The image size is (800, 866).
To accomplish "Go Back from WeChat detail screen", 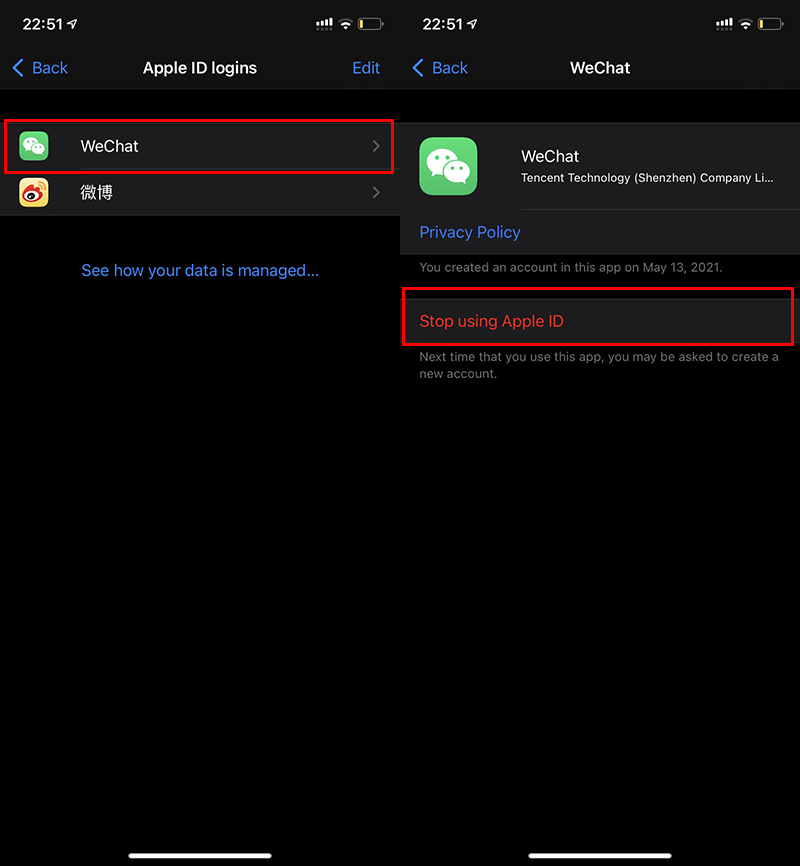I will [x=440, y=68].
